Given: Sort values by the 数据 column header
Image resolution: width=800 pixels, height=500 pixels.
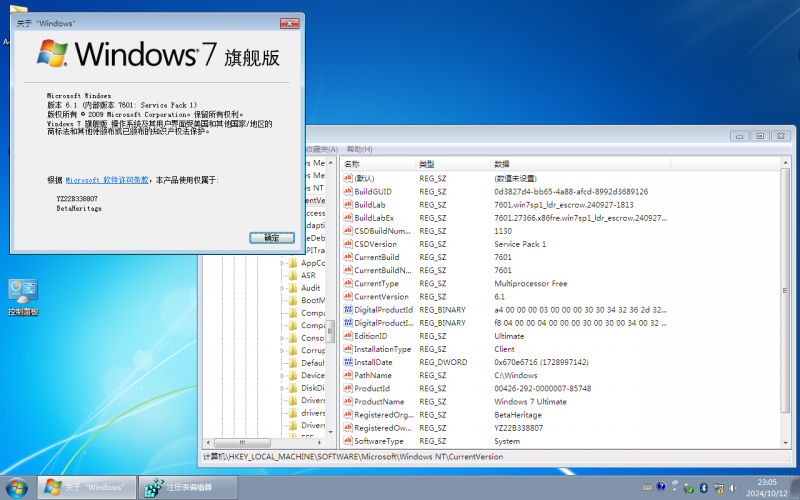Looking at the screenshot, I should pos(580,164).
